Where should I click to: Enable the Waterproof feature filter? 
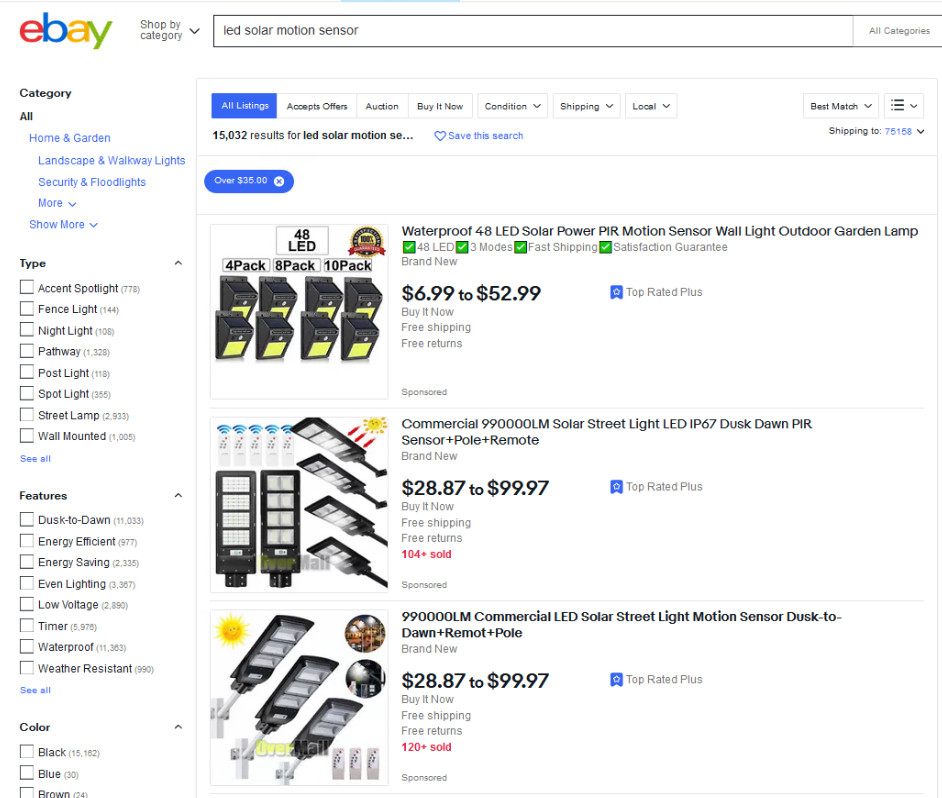pos(26,647)
